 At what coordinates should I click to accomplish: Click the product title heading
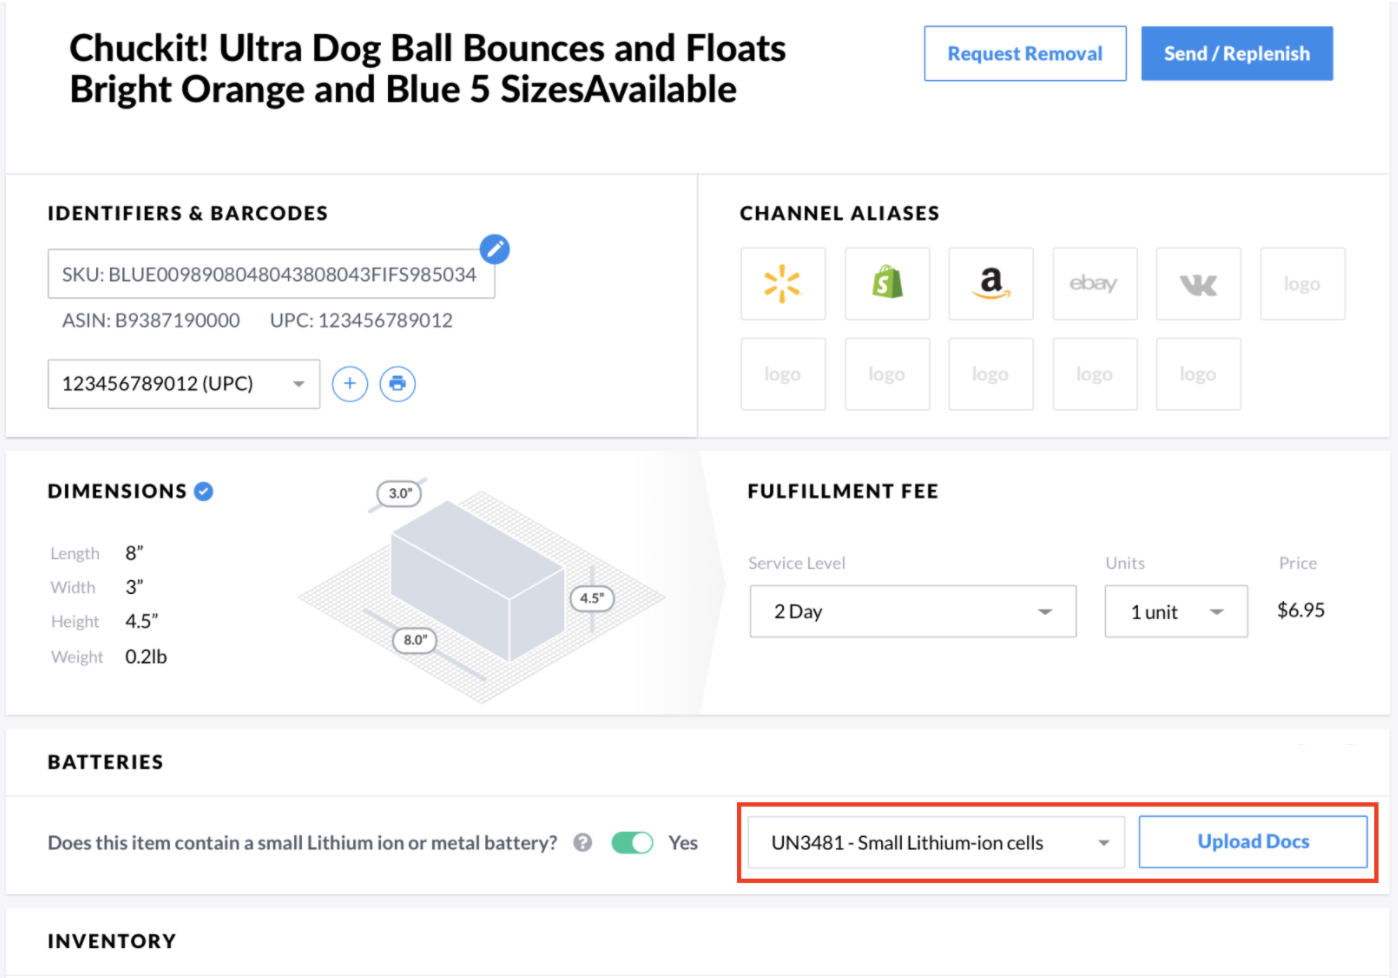(428, 69)
